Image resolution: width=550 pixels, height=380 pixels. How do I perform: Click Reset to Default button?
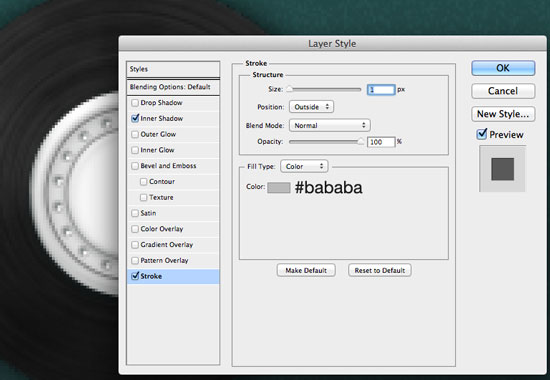click(380, 271)
